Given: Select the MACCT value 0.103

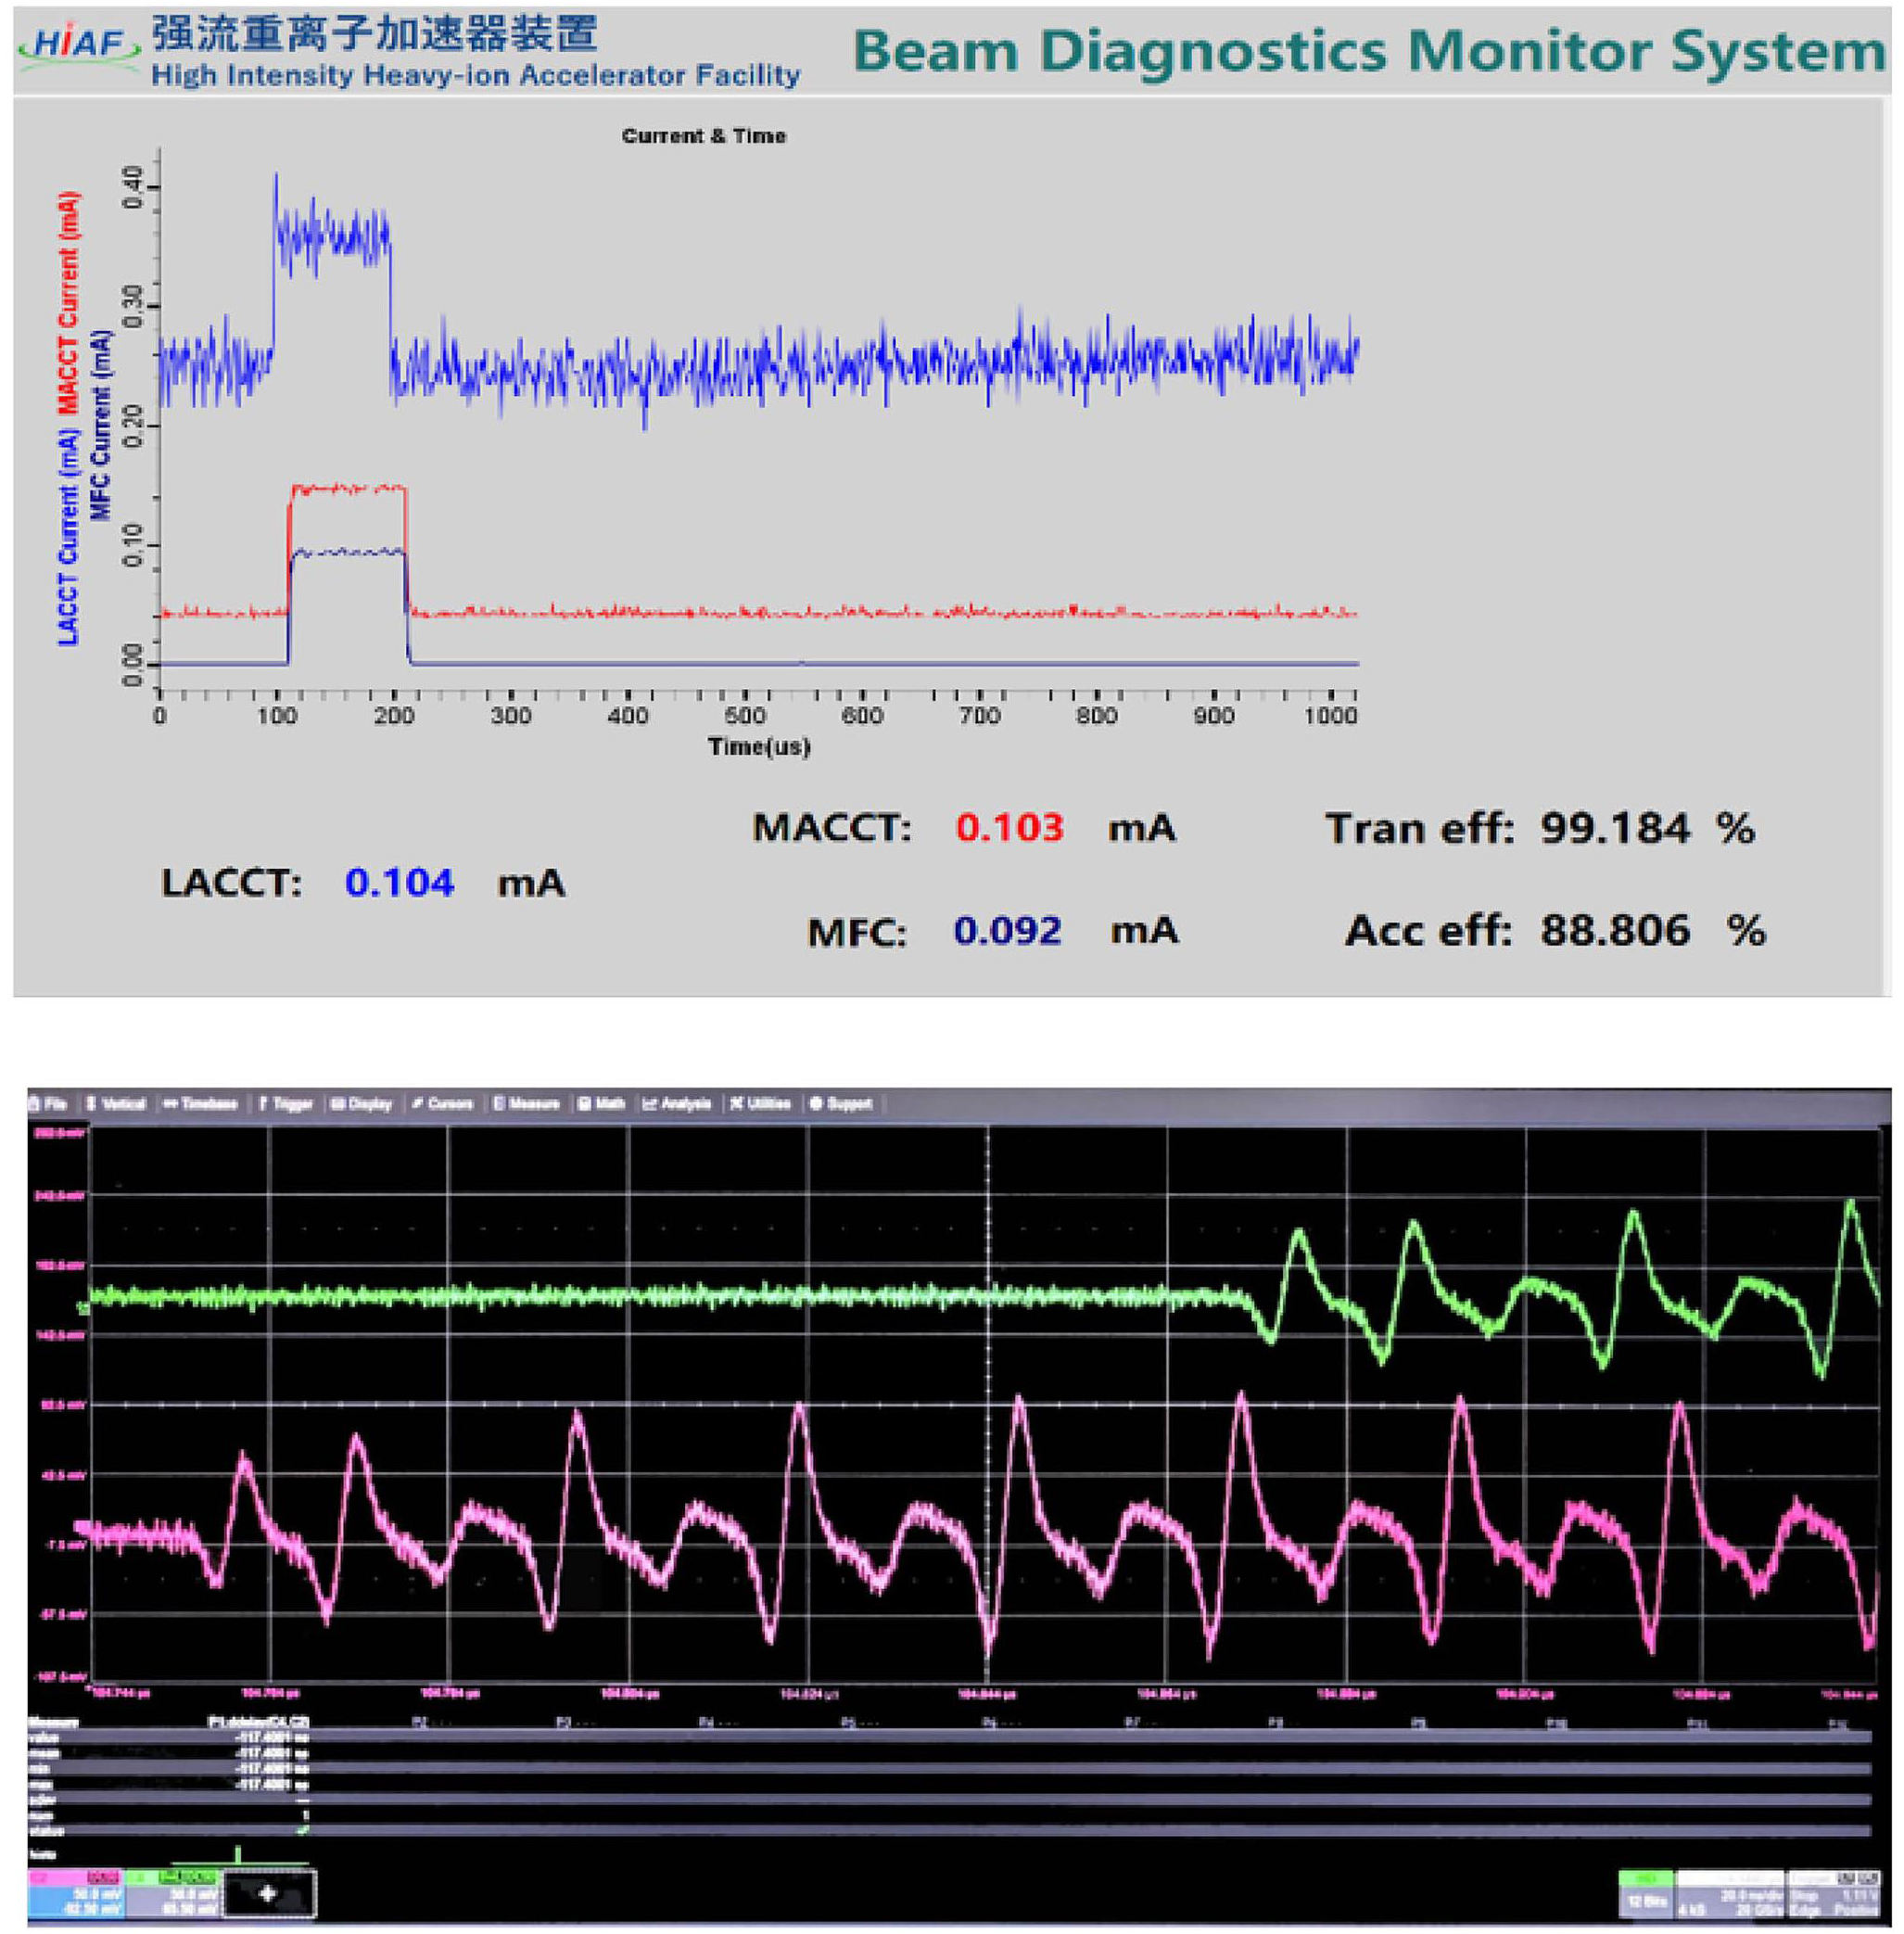Looking at the screenshot, I should pyautogui.click(x=1009, y=827).
